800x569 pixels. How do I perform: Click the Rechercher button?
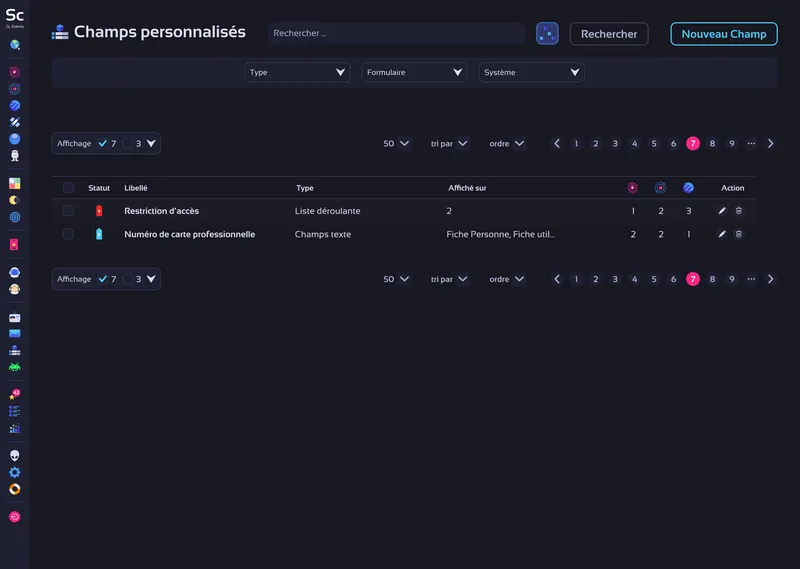(x=609, y=34)
